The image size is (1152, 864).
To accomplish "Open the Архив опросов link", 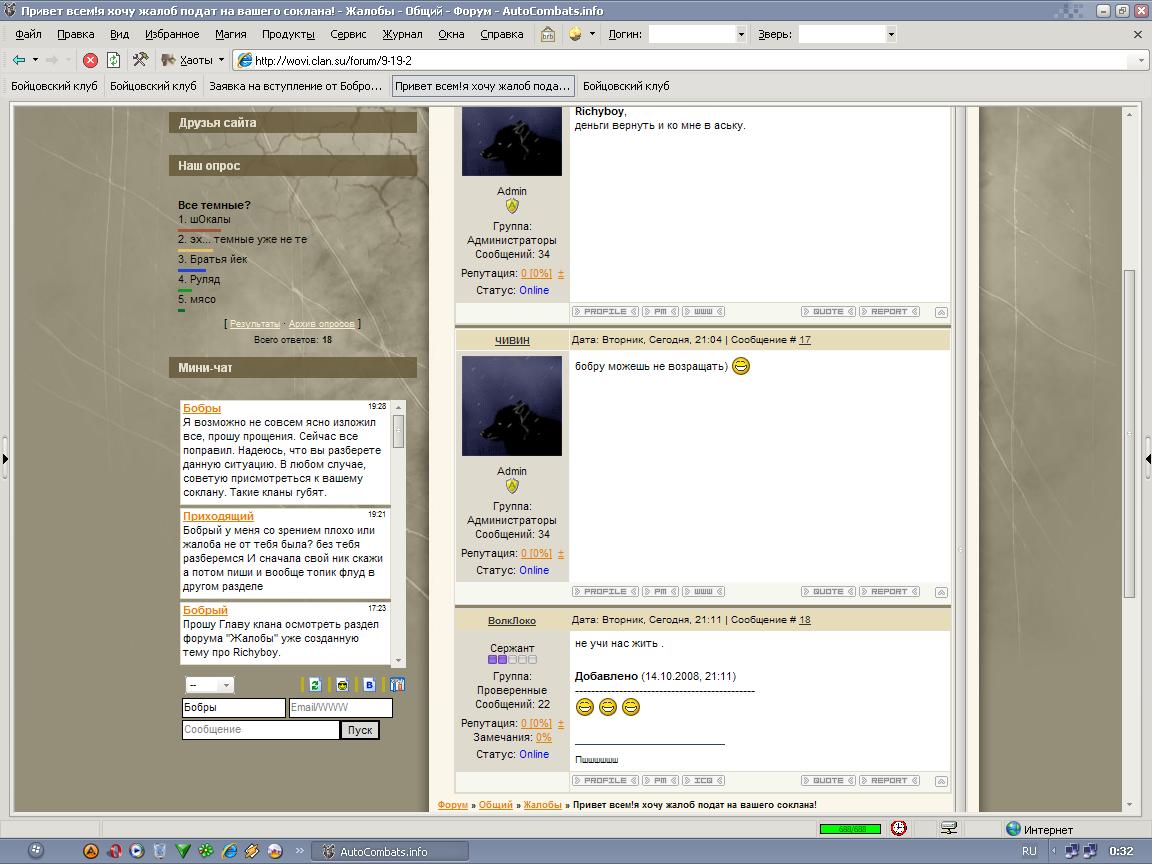I will point(322,324).
